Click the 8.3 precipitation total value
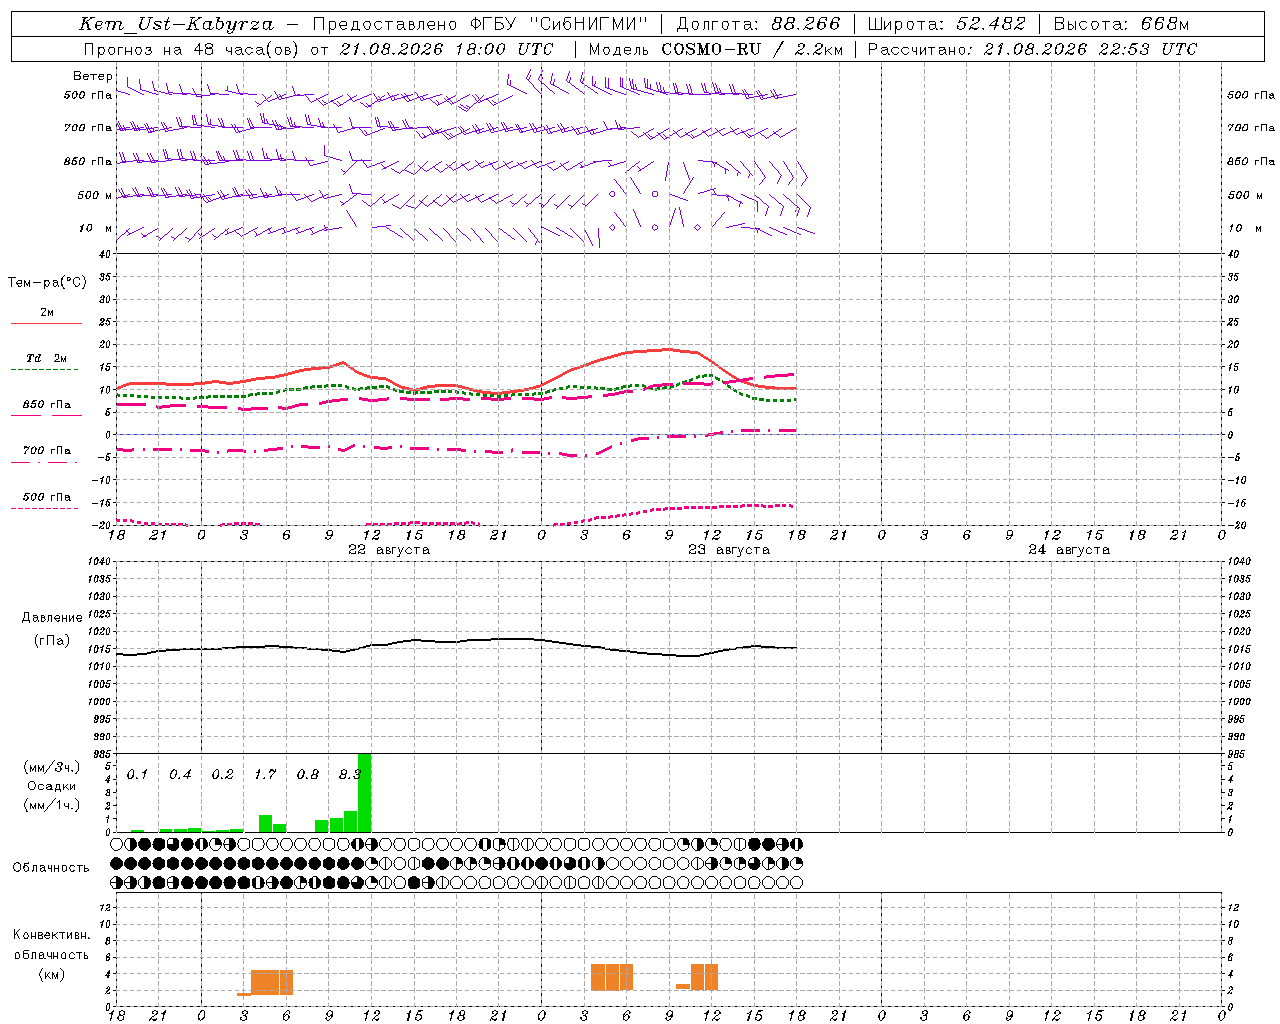The width and height of the screenshot is (1280, 1024). click(350, 774)
